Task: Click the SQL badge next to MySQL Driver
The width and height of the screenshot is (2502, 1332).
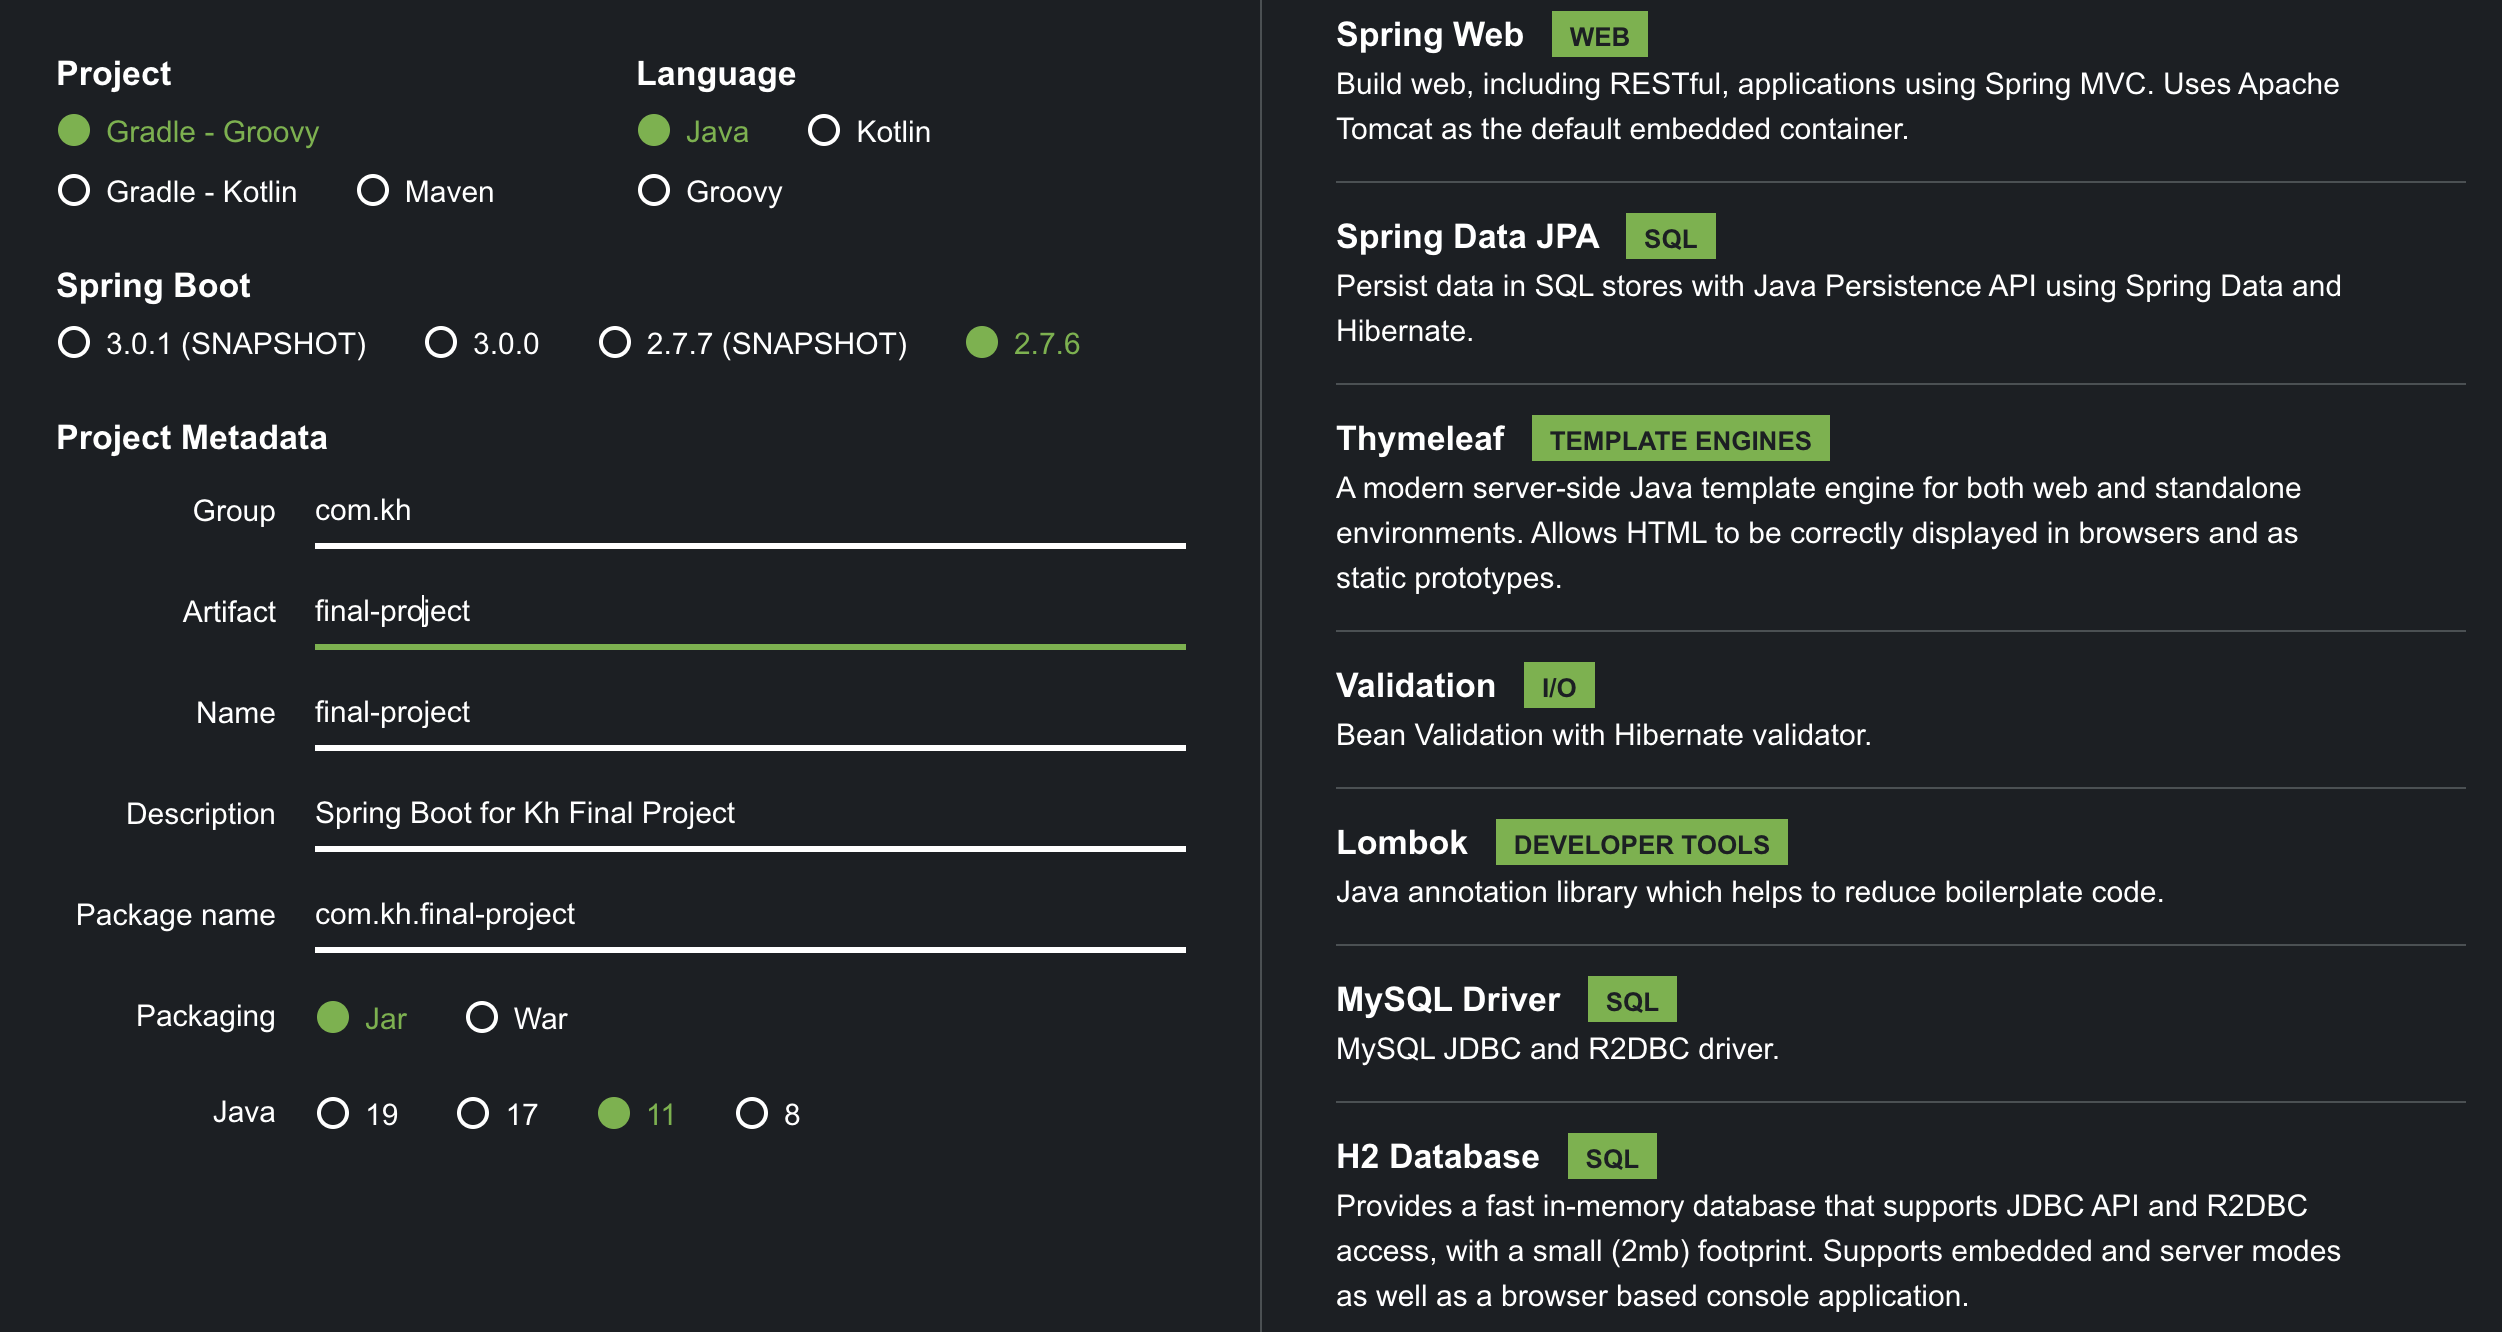Action: (x=1631, y=998)
